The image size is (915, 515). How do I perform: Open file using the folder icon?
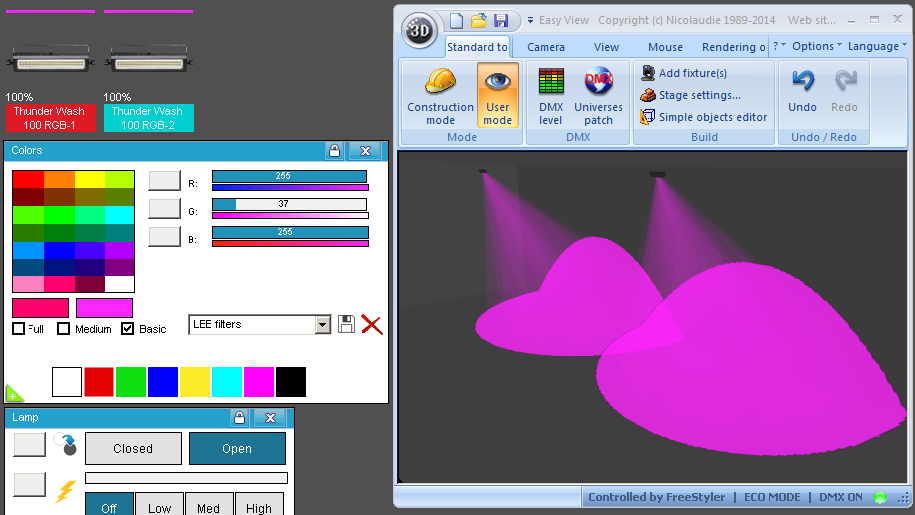pos(479,21)
